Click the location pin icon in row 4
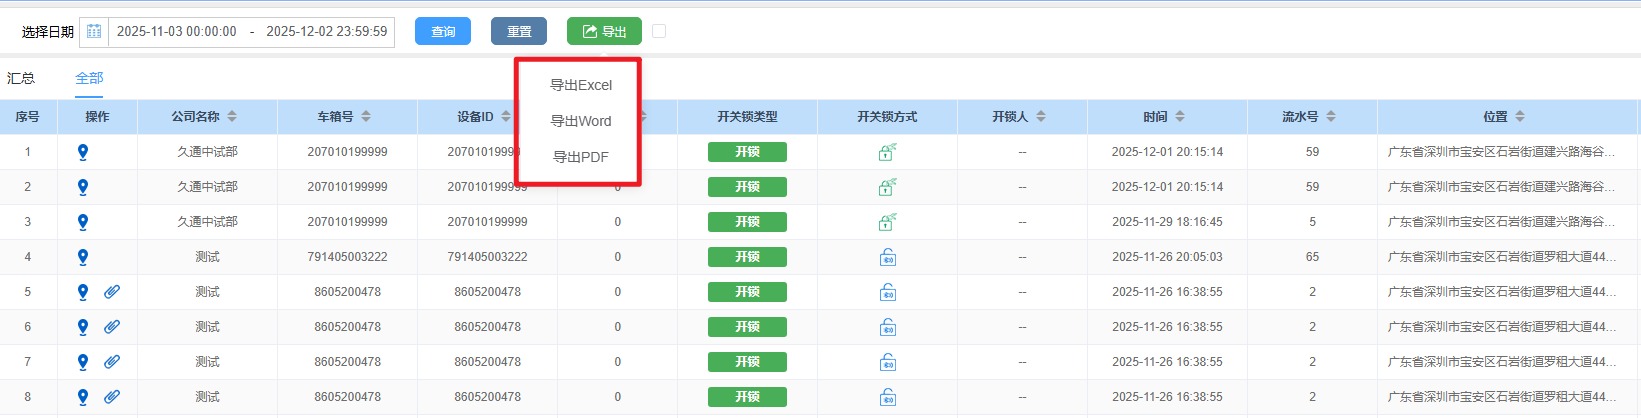 83,257
